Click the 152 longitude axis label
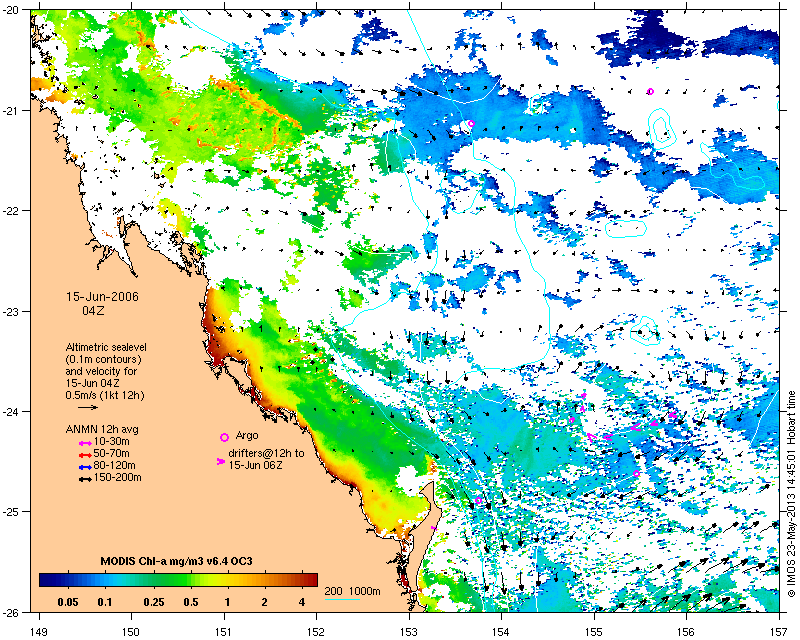800x640 pixels. click(x=316, y=632)
